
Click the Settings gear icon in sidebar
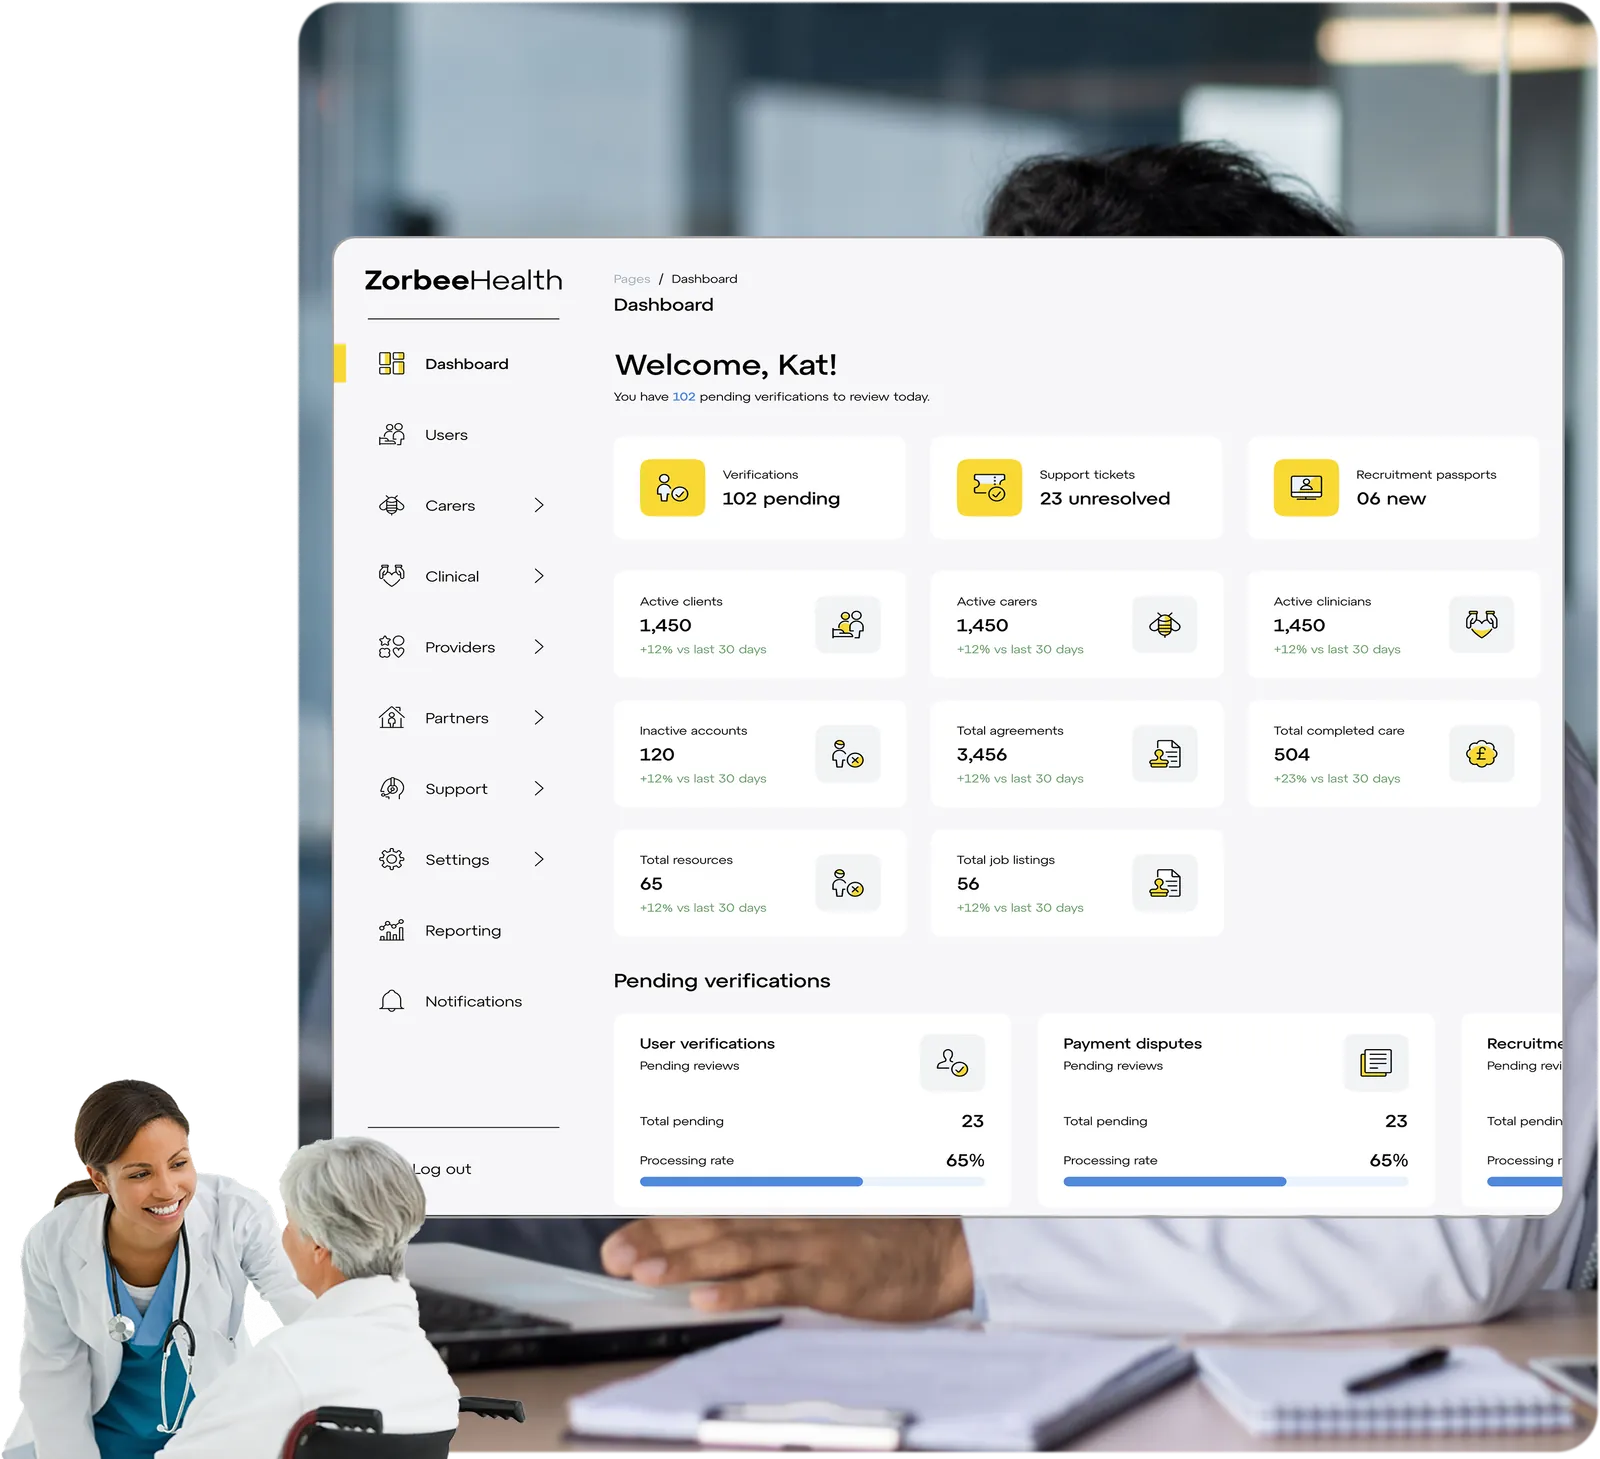pos(392,859)
